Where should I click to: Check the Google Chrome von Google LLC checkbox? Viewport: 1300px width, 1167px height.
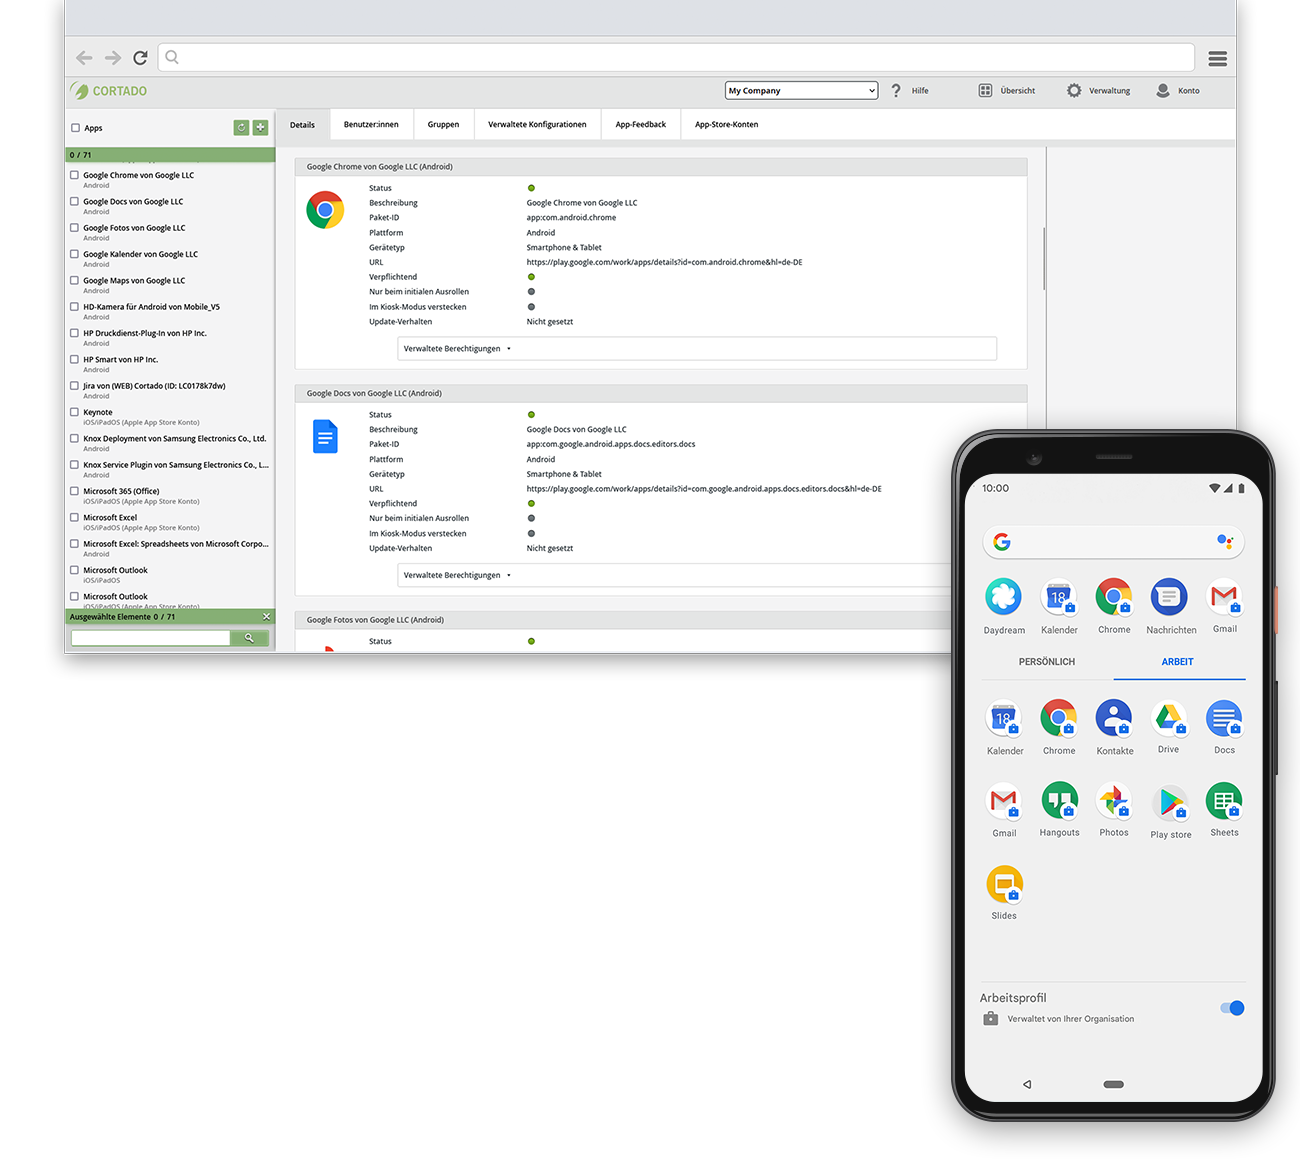click(74, 175)
